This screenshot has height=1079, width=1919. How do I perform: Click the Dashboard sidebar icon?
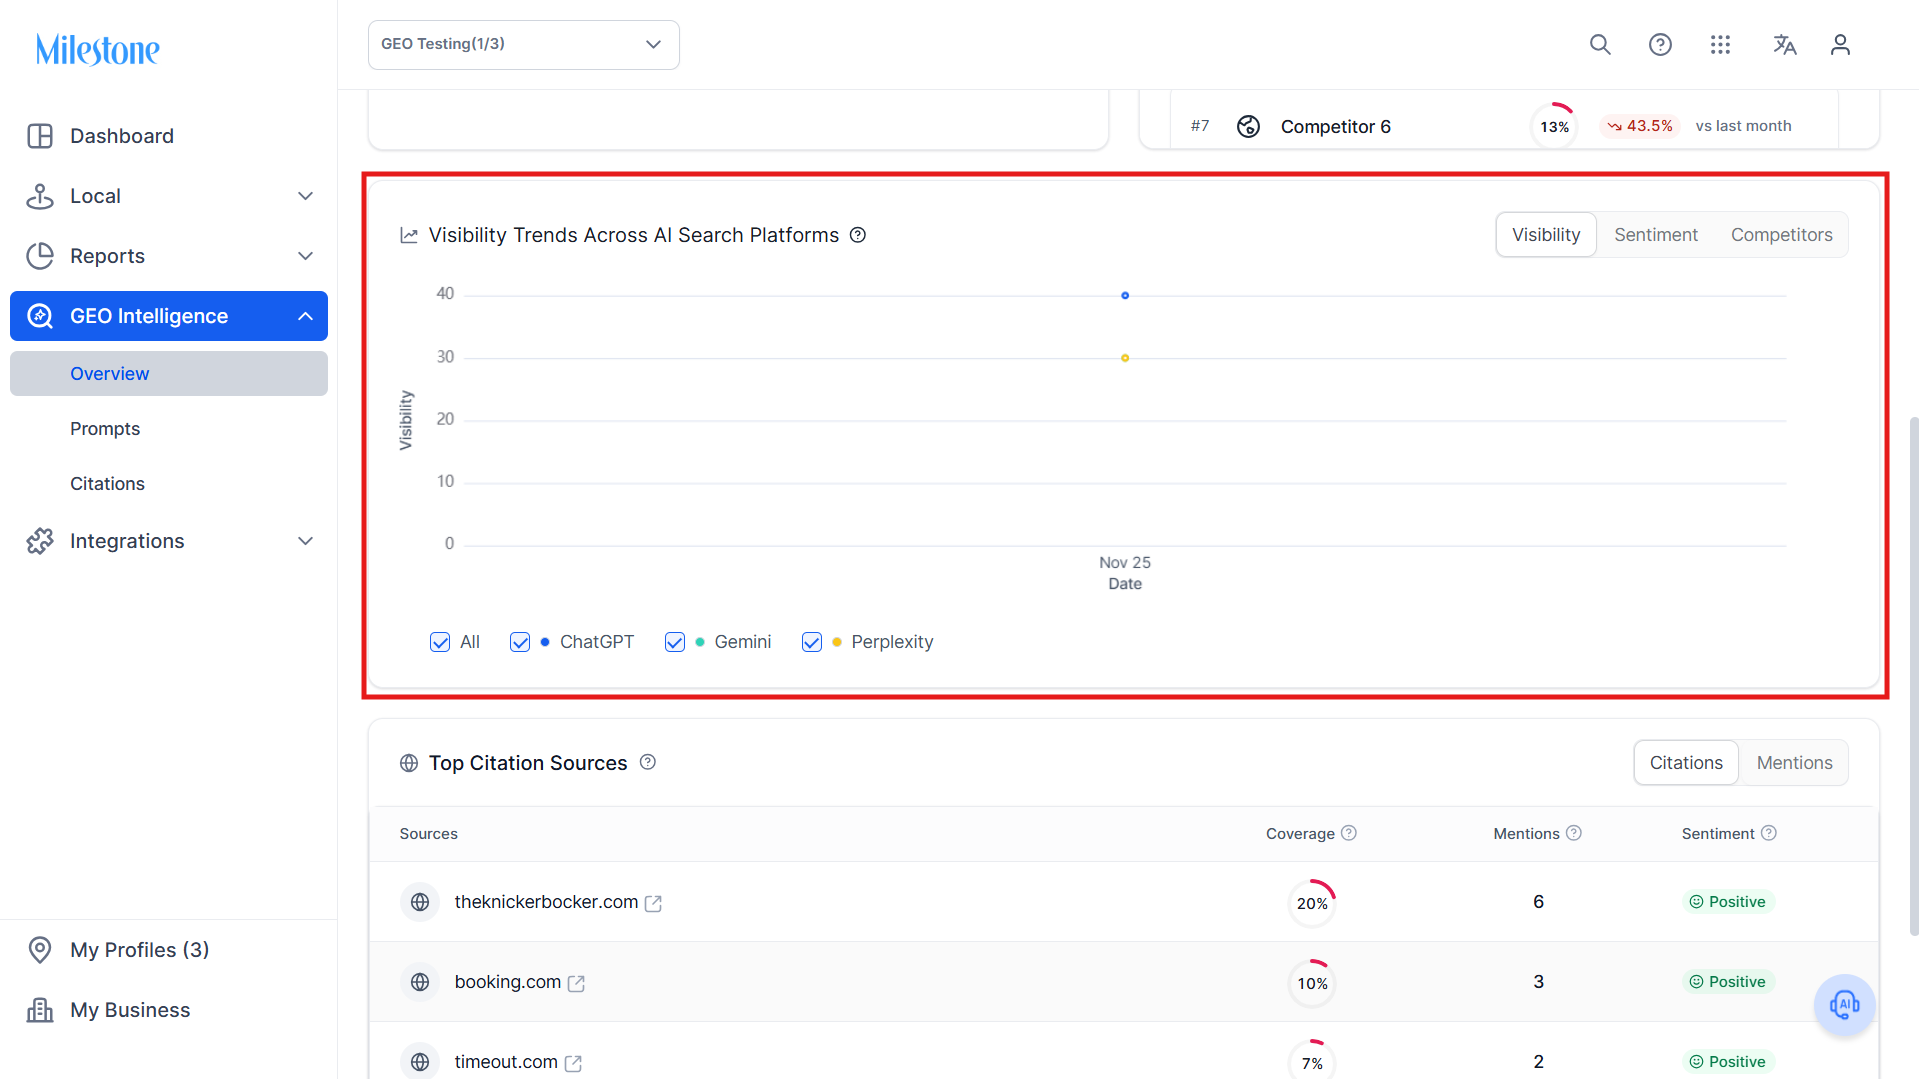click(40, 136)
